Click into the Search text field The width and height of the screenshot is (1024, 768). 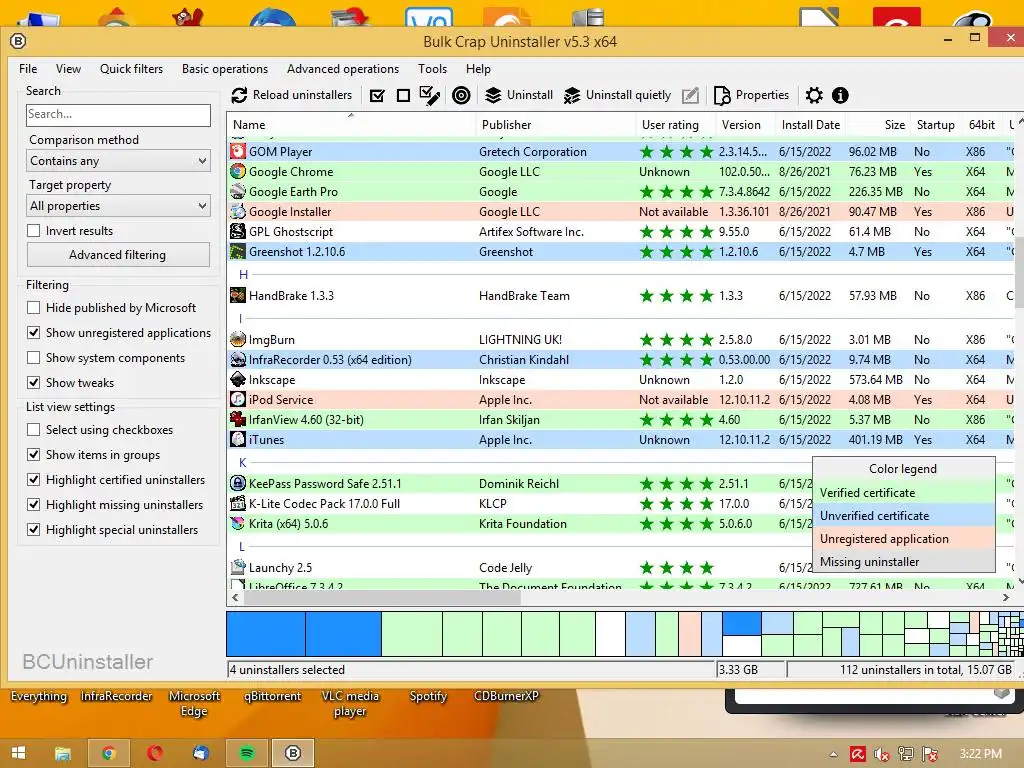(118, 114)
